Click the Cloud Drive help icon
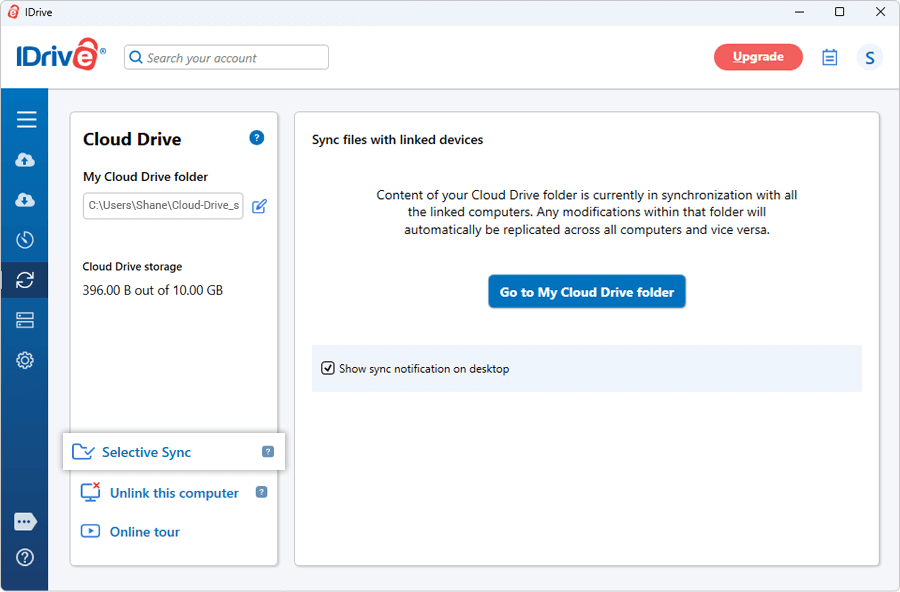Image resolution: width=900 pixels, height=592 pixels. point(257,138)
